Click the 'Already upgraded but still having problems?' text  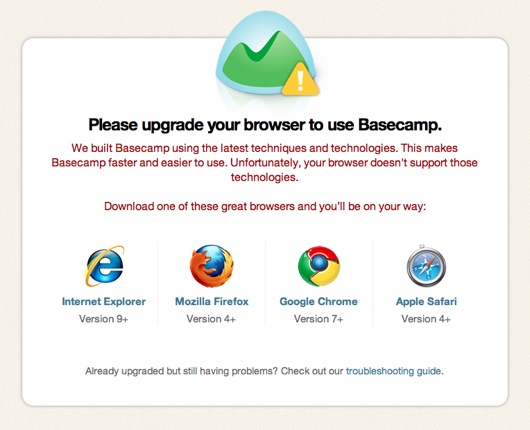click(181, 371)
